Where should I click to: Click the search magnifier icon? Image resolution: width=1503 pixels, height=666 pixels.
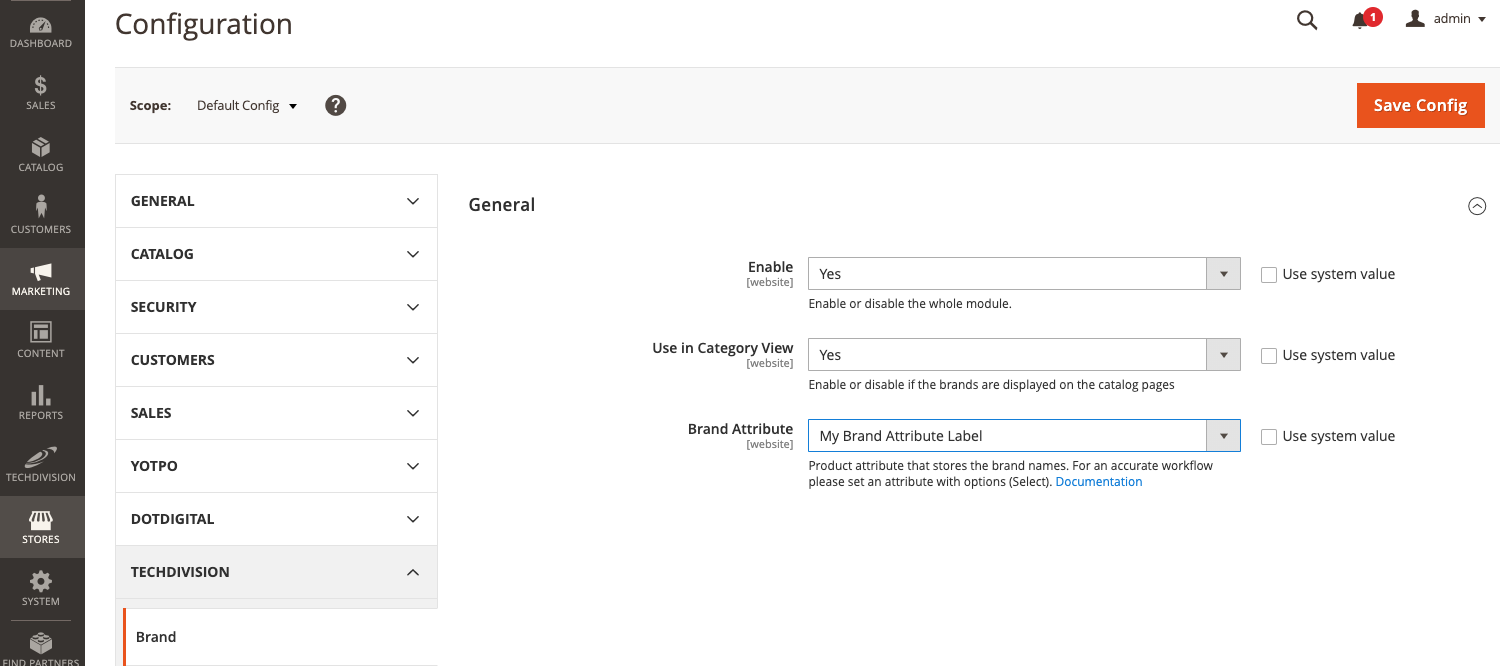point(1307,20)
